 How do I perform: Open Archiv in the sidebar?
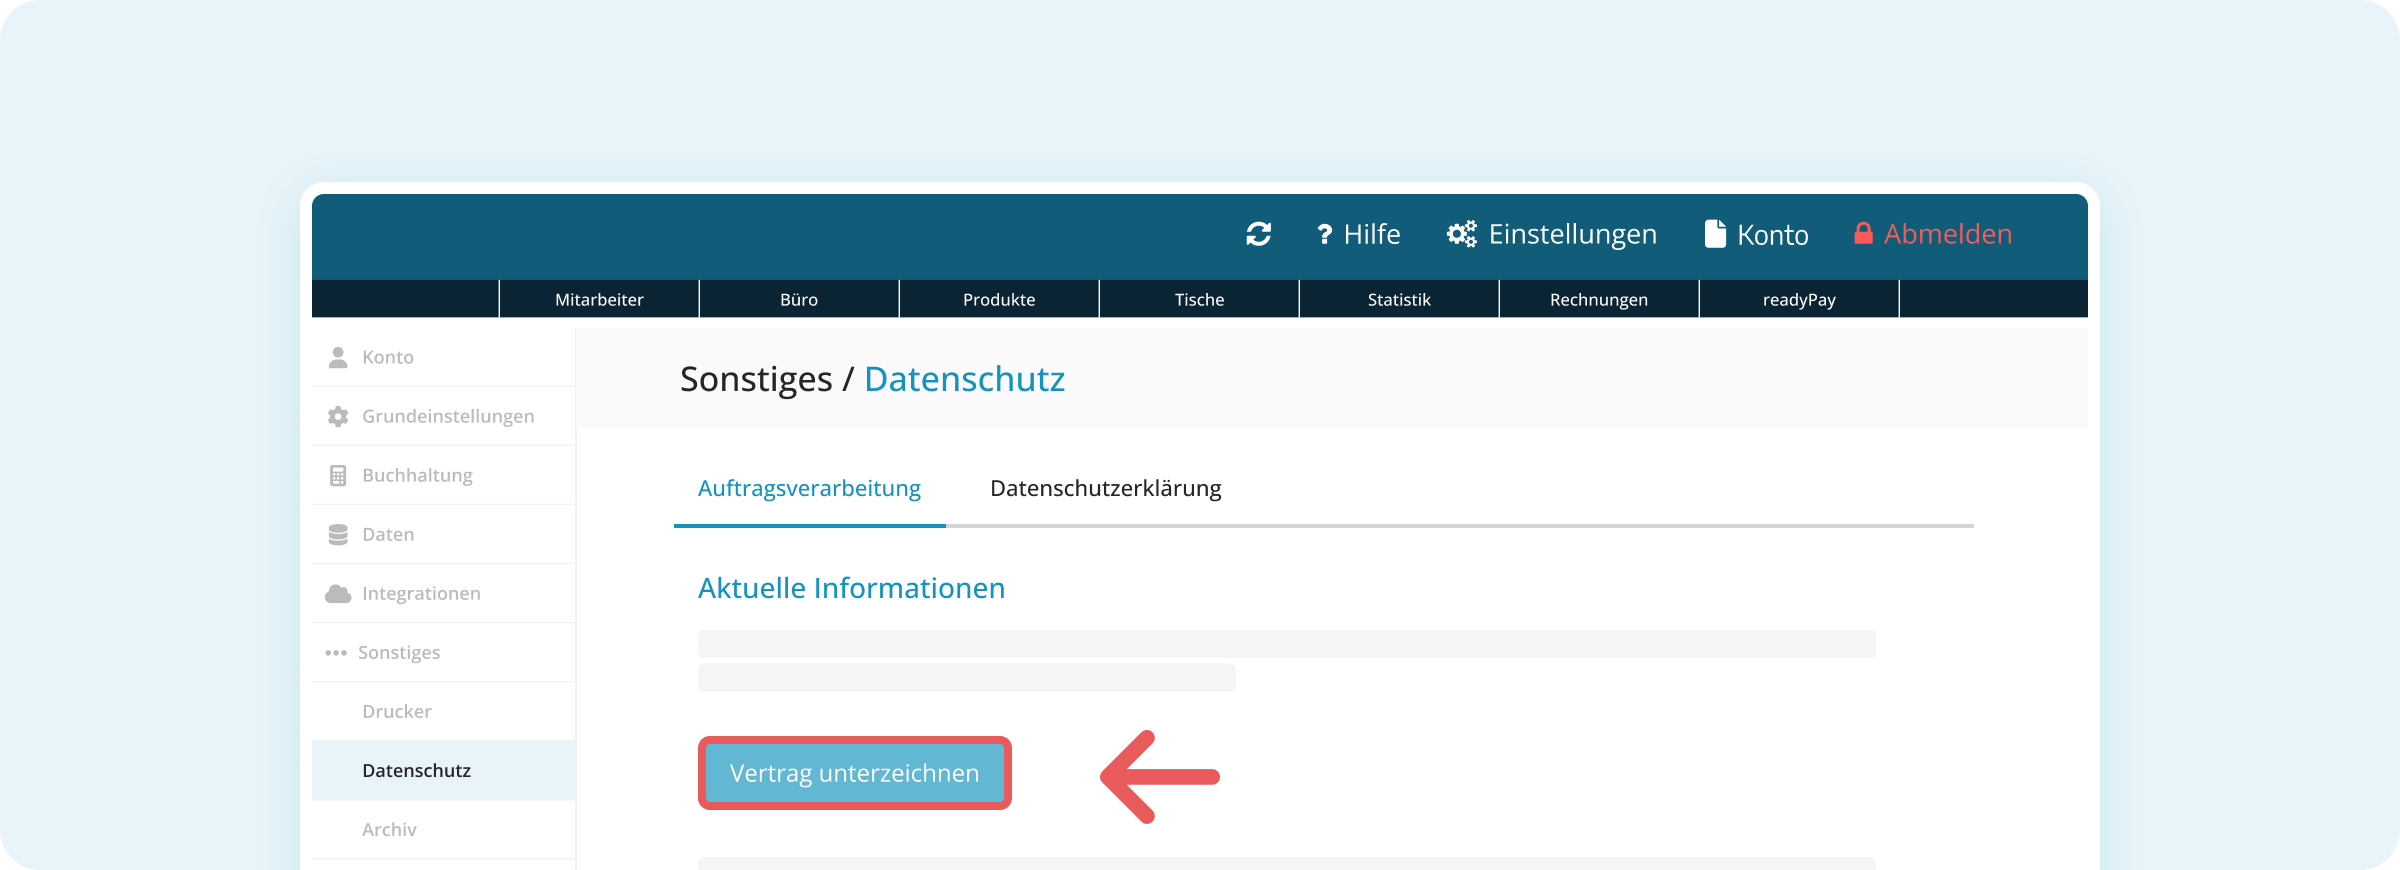coord(389,829)
